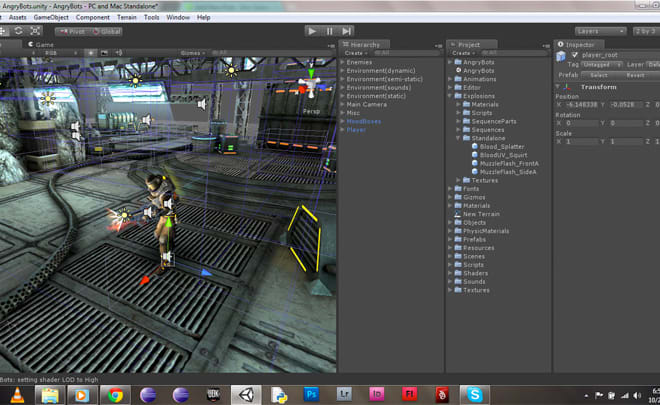This screenshot has width=660, height=405.
Task: Select Main Camera in the Hierarchy
Action: [x=366, y=104]
